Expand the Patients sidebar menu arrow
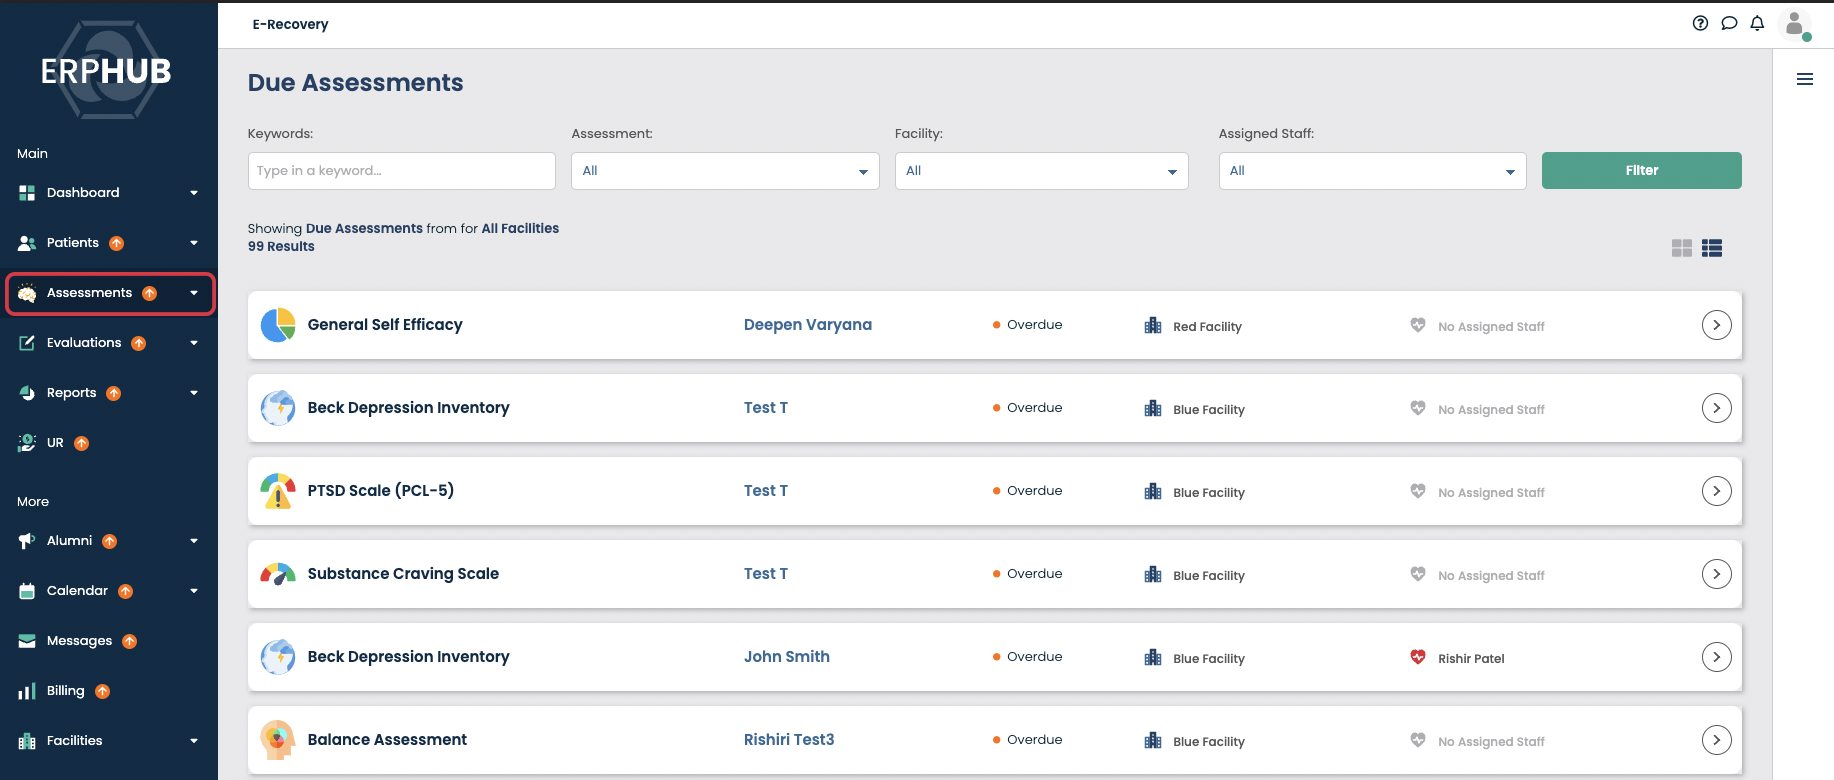This screenshot has width=1834, height=780. tap(194, 243)
